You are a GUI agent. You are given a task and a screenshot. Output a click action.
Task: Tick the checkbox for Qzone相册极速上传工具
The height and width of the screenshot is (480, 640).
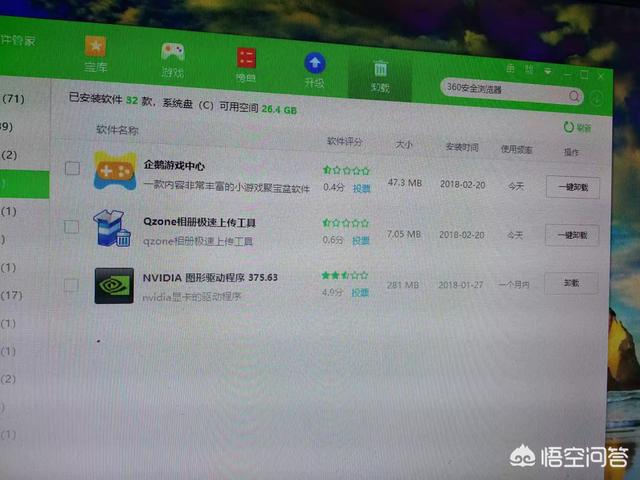71,227
